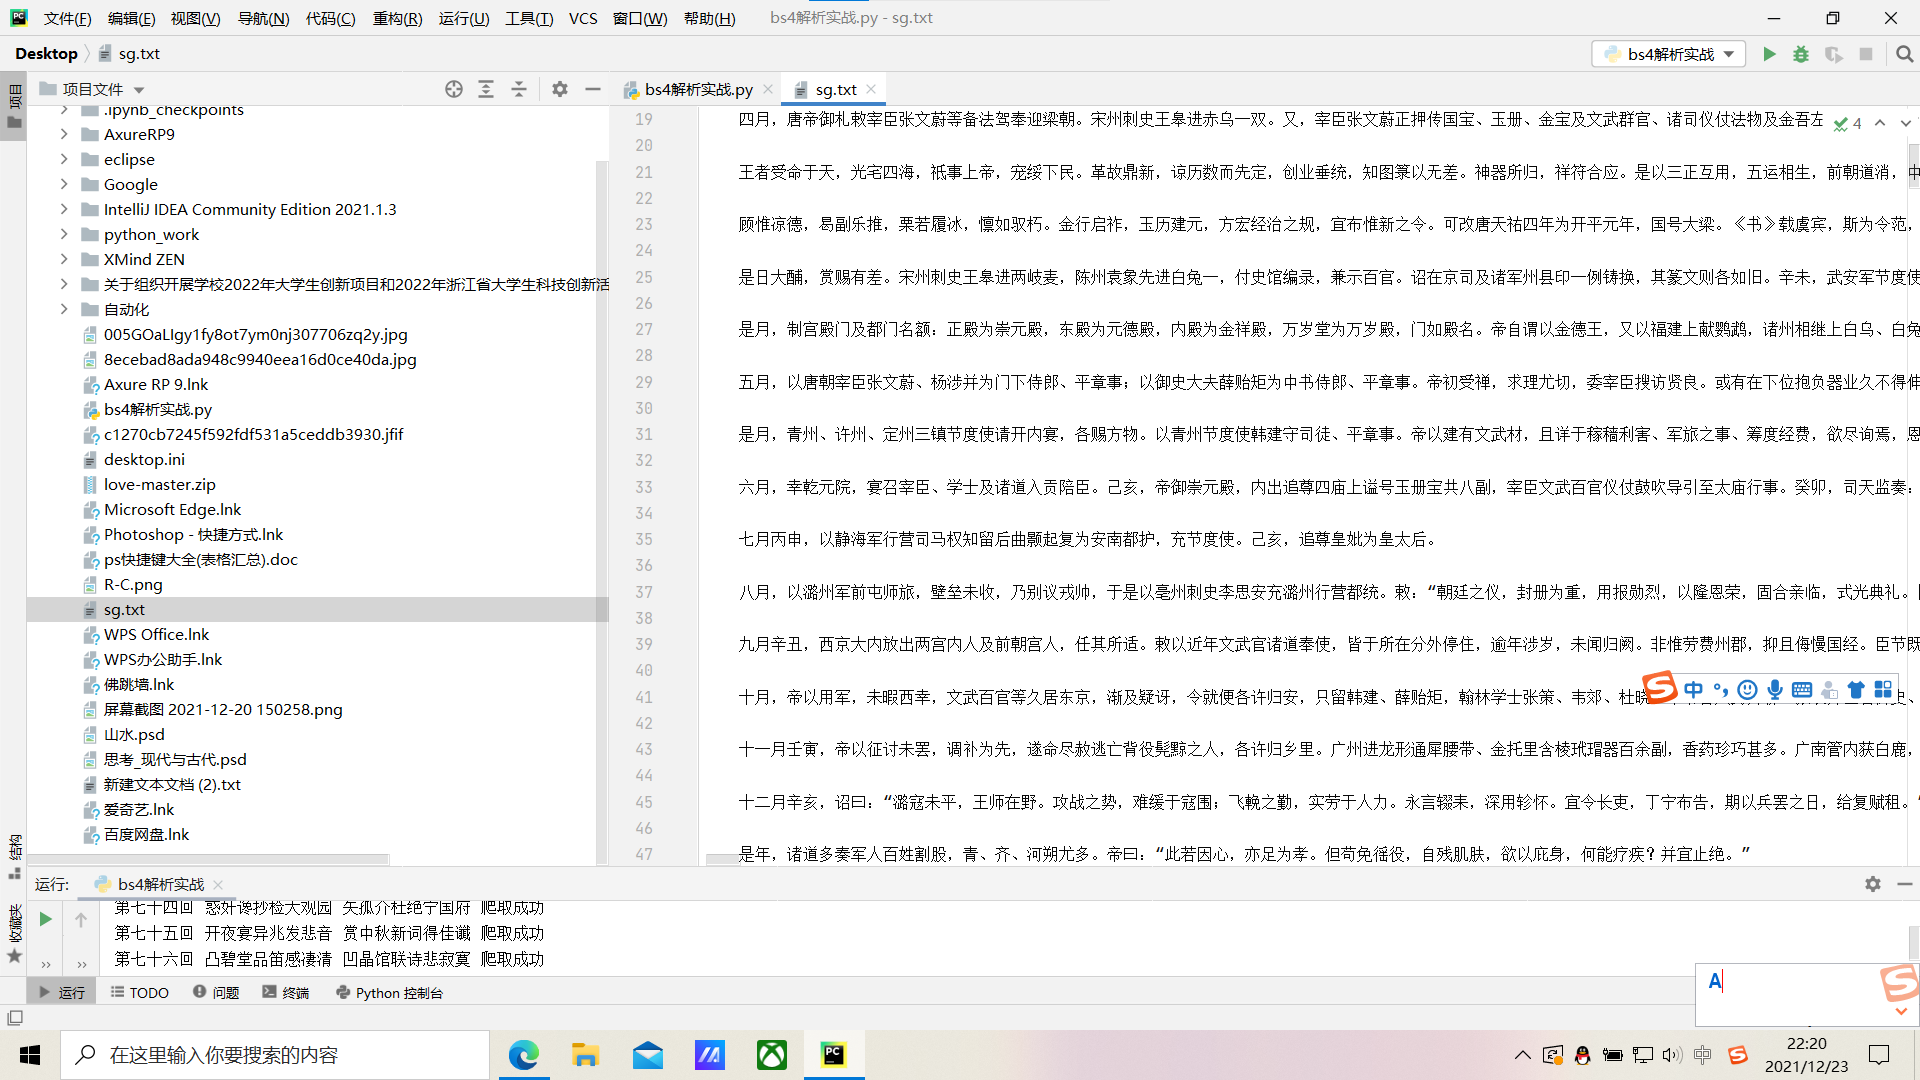Open run configuration dropdown bs4解析实战
The height and width of the screenshot is (1080, 1920).
click(x=1669, y=54)
